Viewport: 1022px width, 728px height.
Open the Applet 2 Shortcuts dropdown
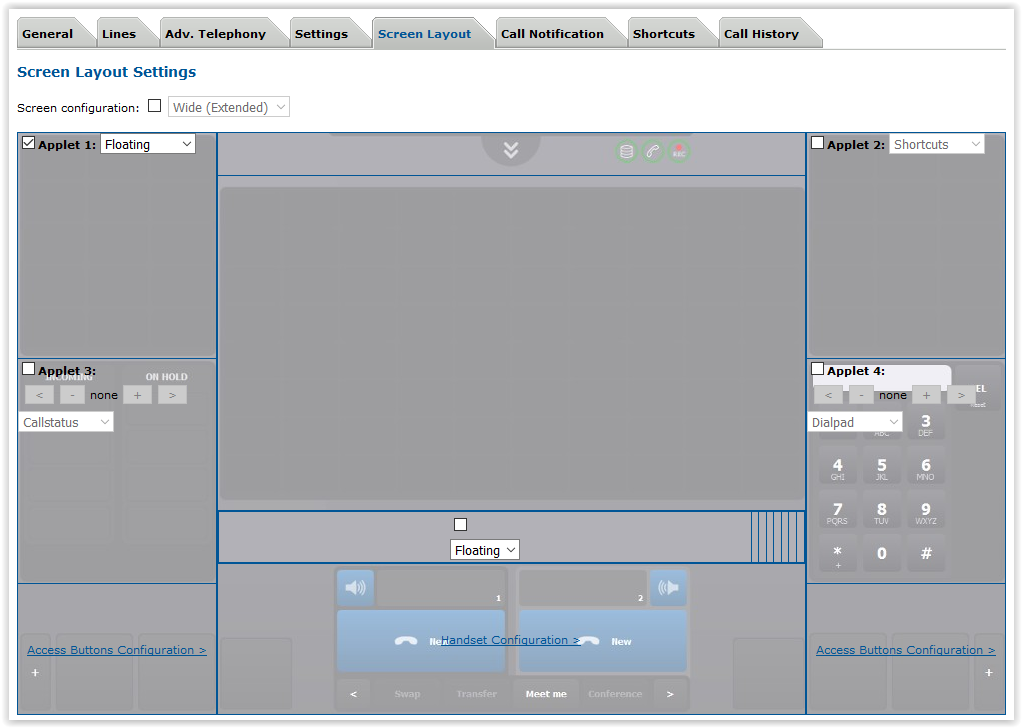click(937, 144)
